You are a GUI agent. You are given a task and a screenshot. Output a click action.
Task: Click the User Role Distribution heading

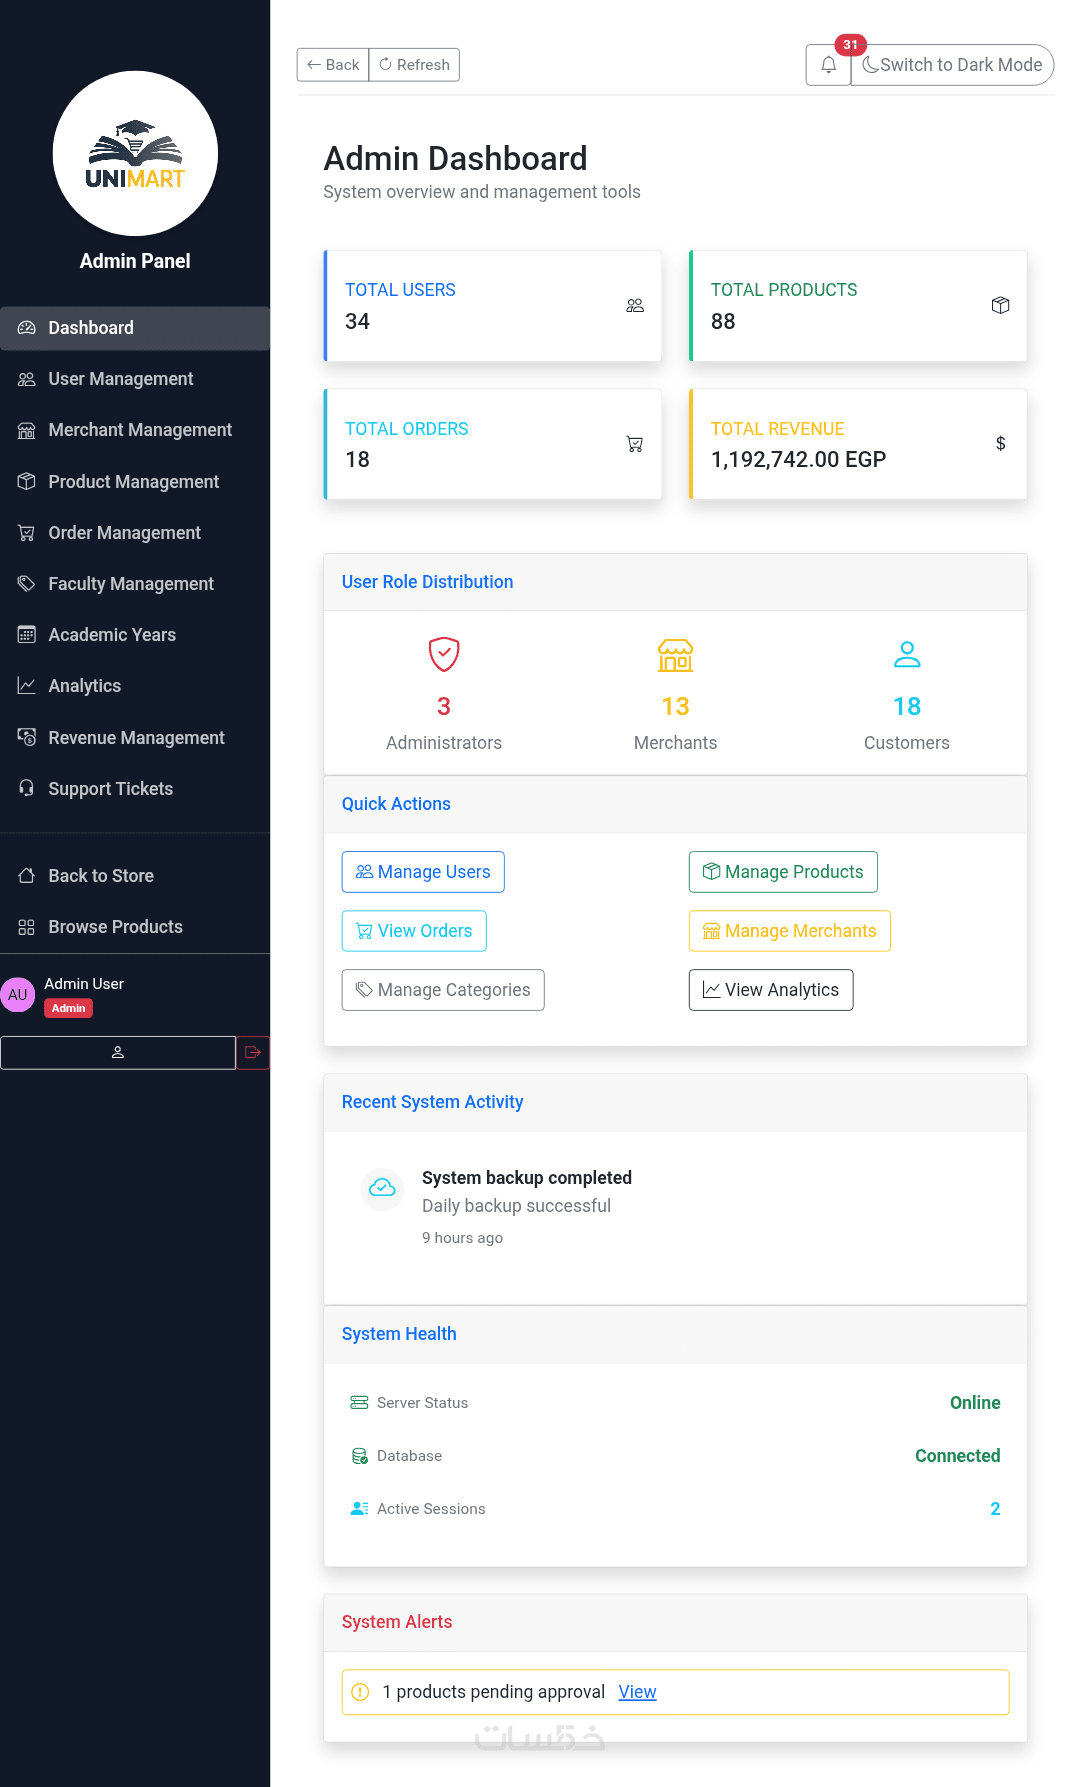tap(427, 582)
